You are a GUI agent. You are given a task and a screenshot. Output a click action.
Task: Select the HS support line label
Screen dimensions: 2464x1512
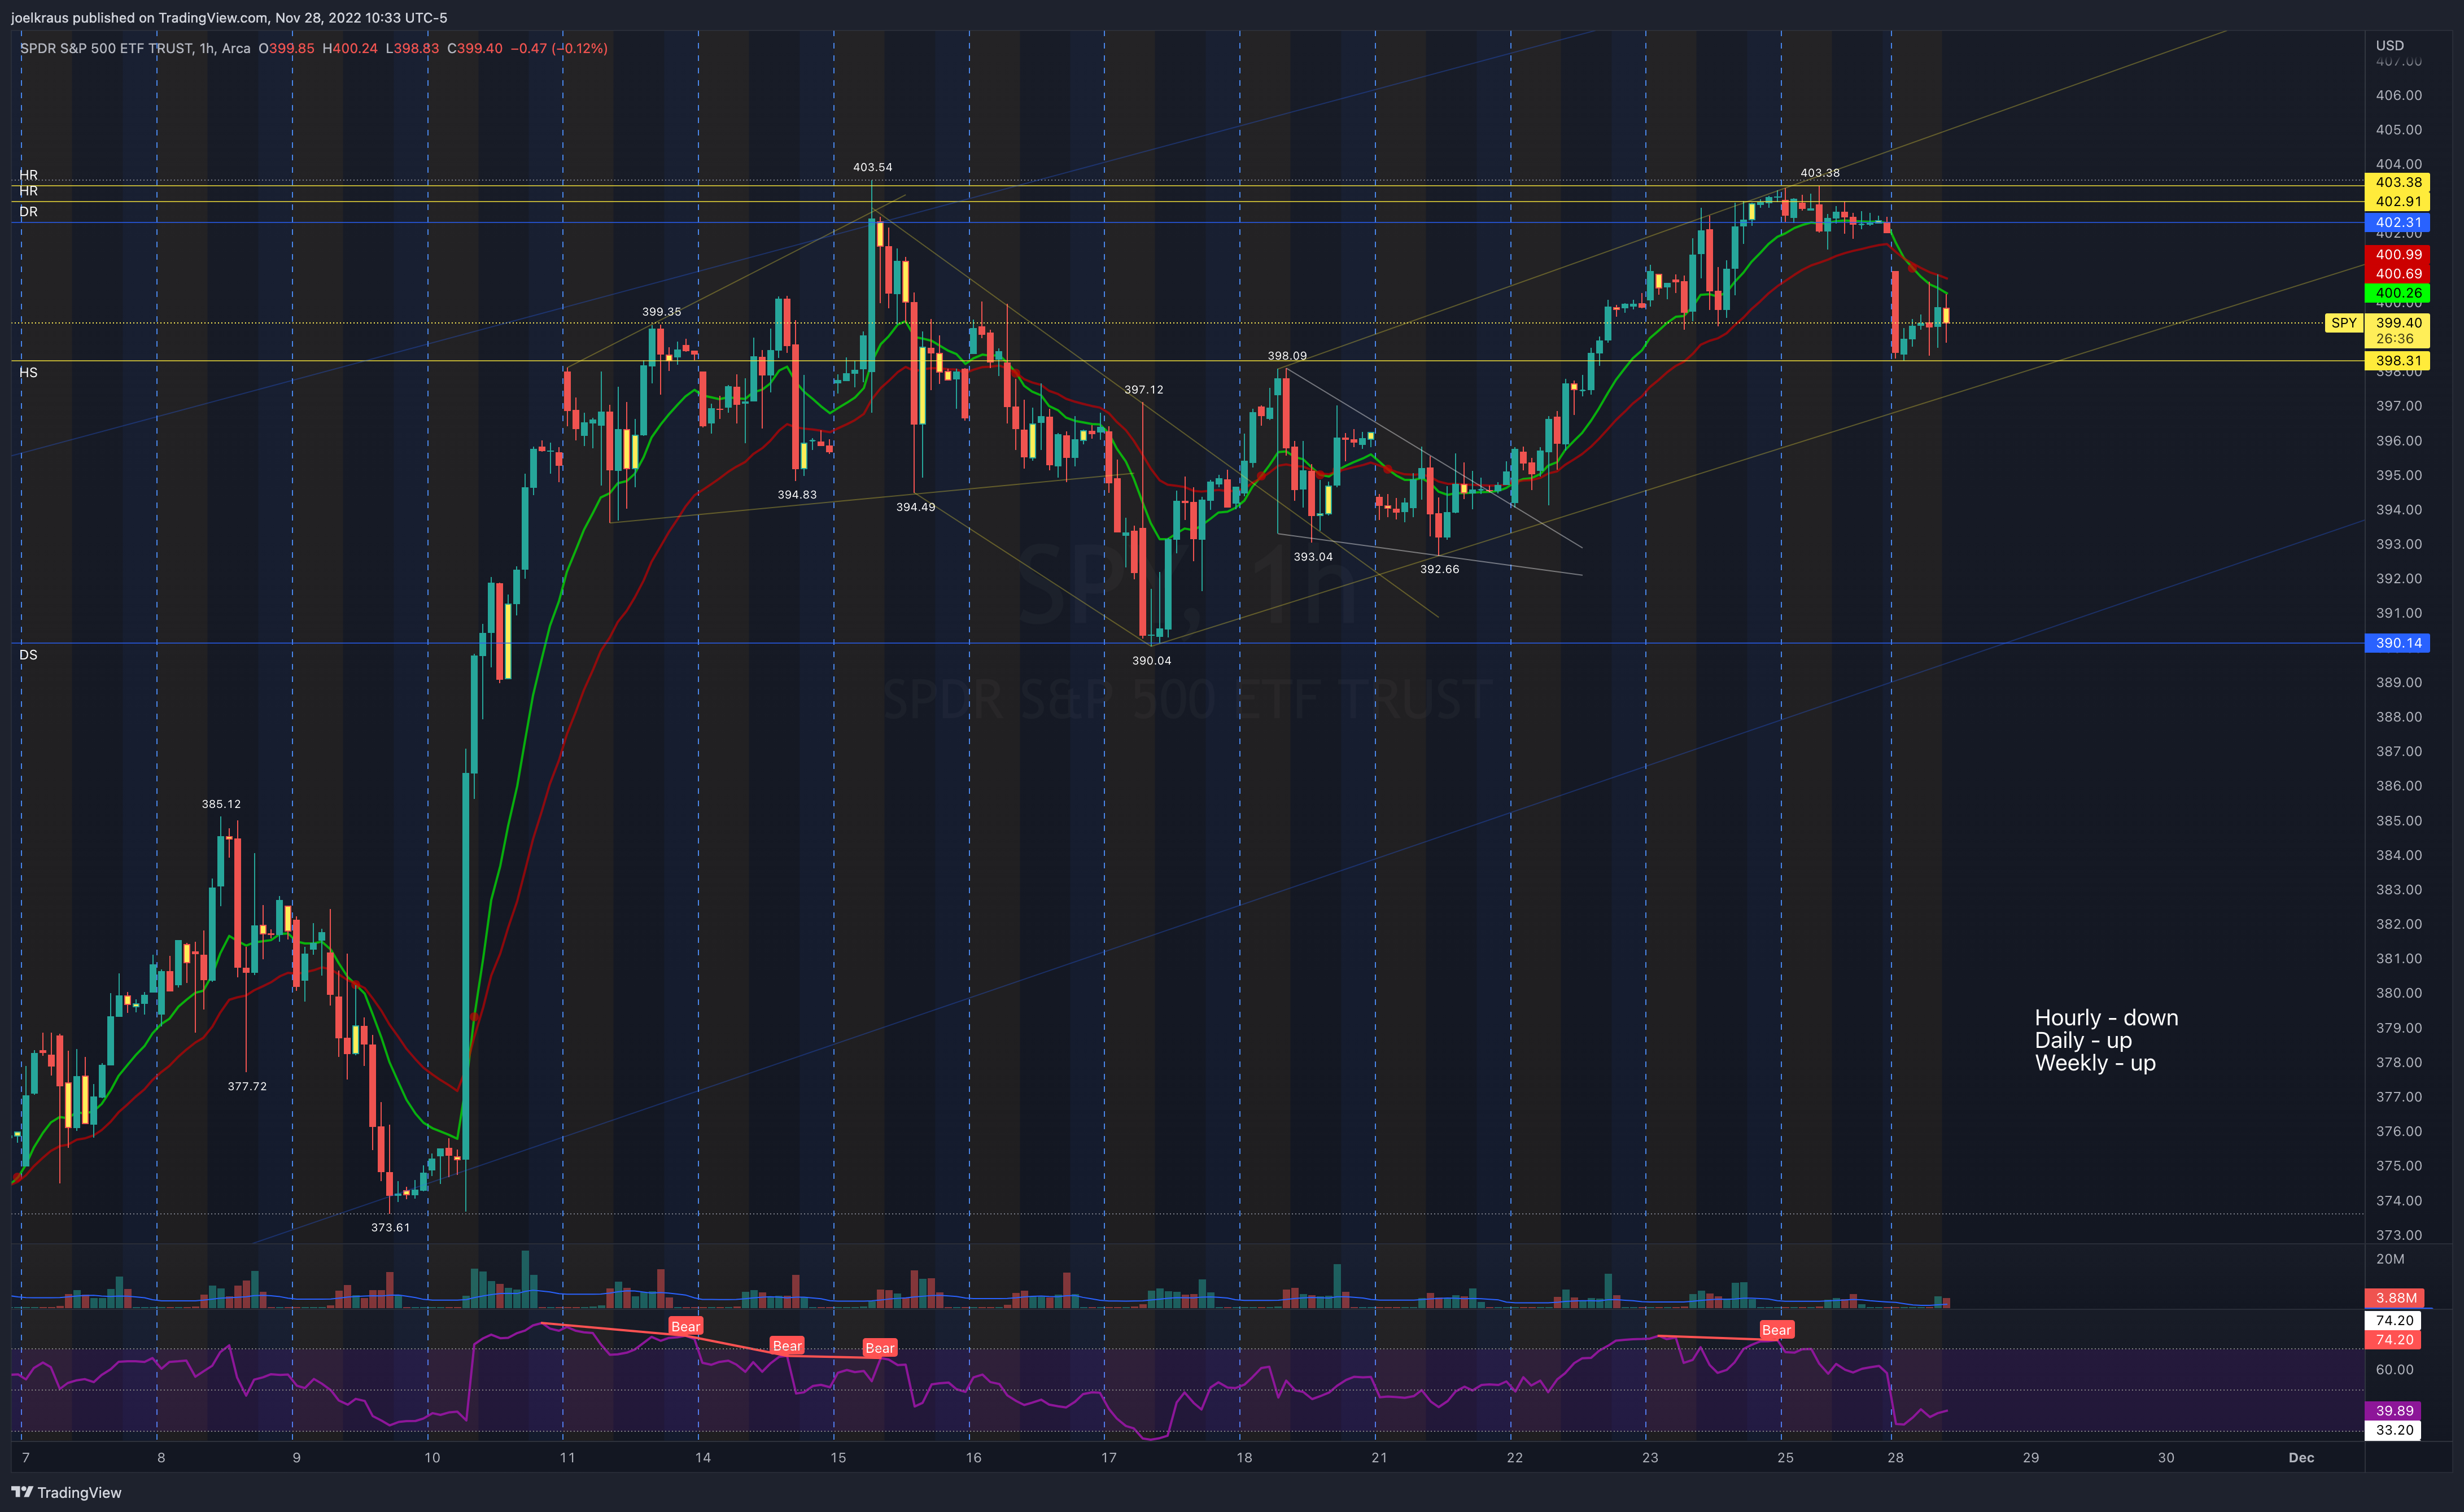click(x=28, y=373)
